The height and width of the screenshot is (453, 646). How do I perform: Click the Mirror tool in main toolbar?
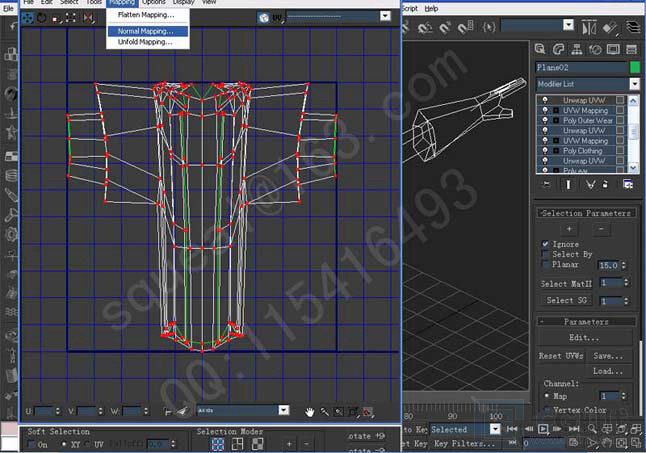tap(589, 28)
